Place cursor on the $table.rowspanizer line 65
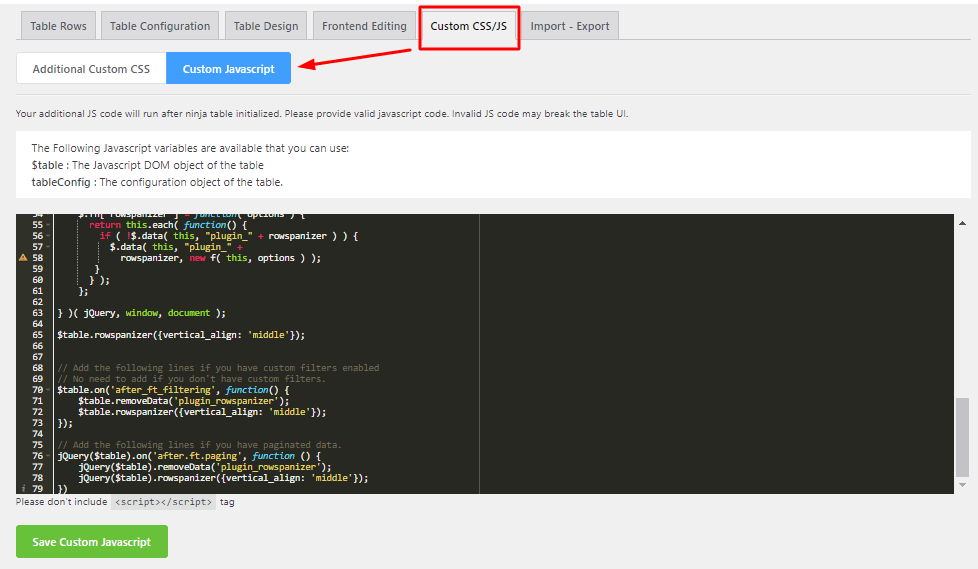Viewport: 978px width, 569px height. [180, 335]
